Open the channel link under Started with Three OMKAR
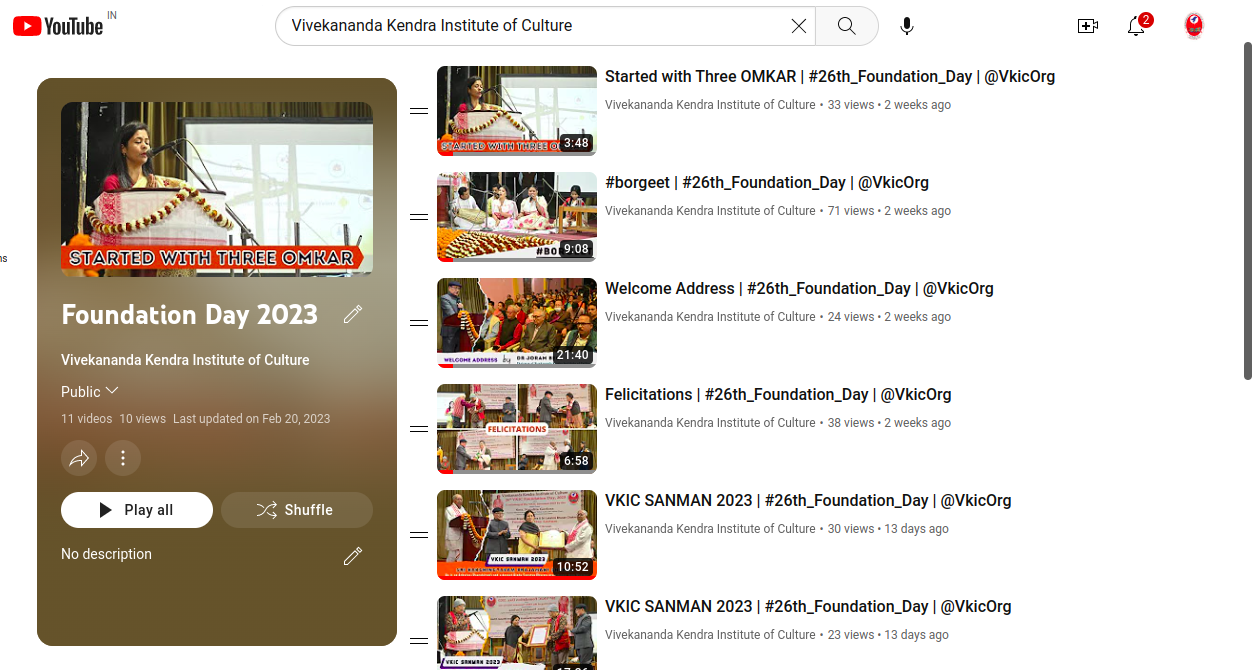The width and height of the screenshot is (1256, 670). click(x=710, y=105)
